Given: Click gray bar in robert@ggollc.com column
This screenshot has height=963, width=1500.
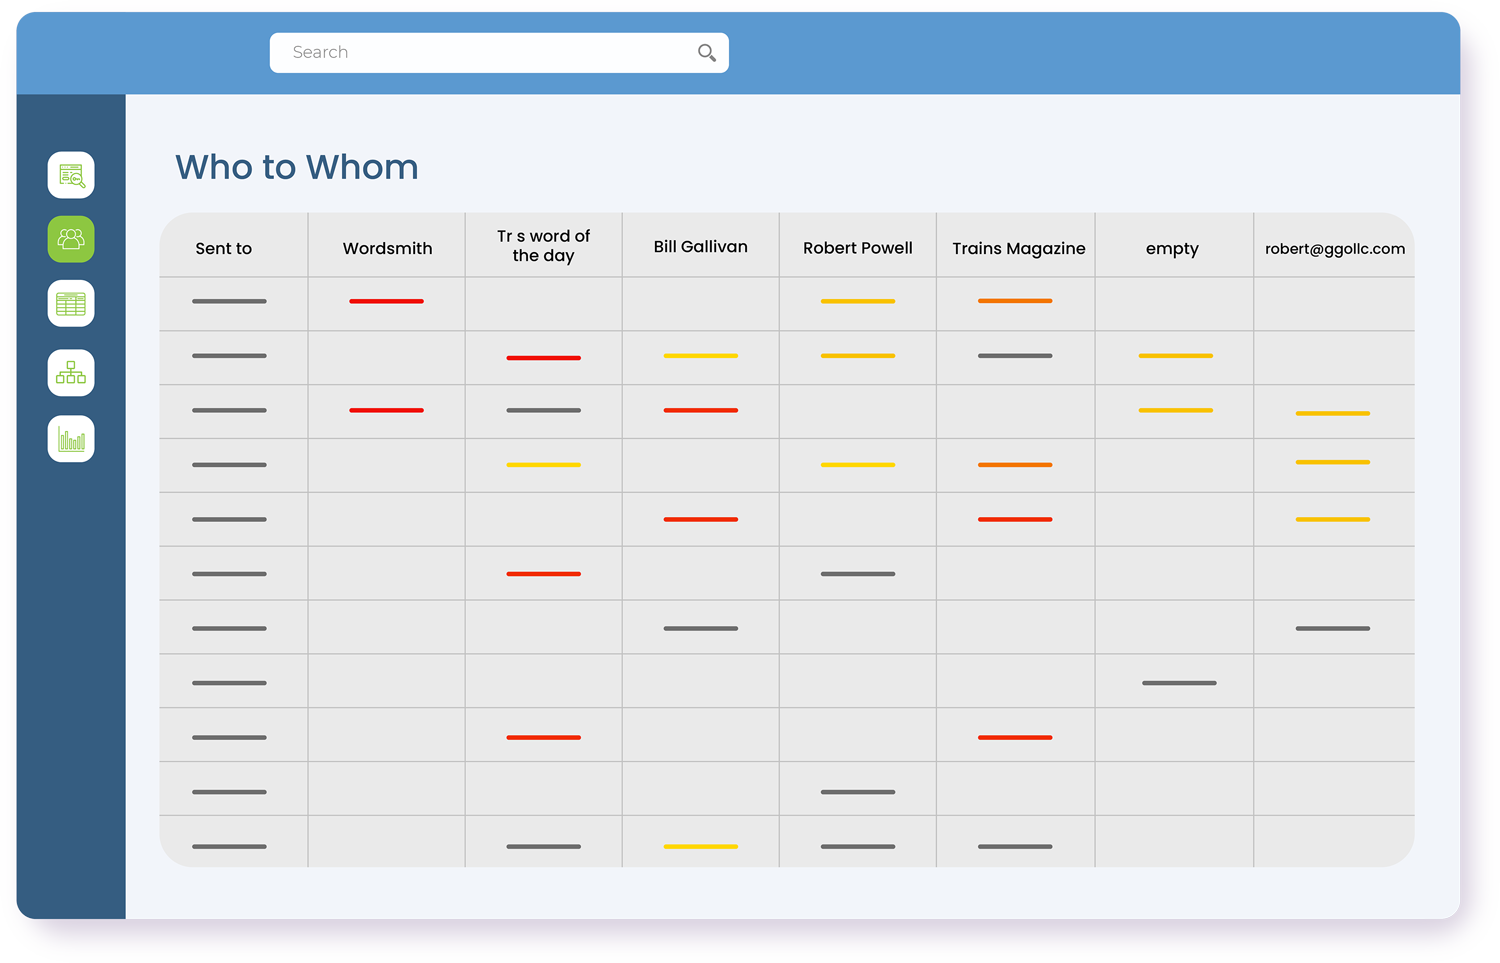Looking at the screenshot, I should click(x=1333, y=628).
